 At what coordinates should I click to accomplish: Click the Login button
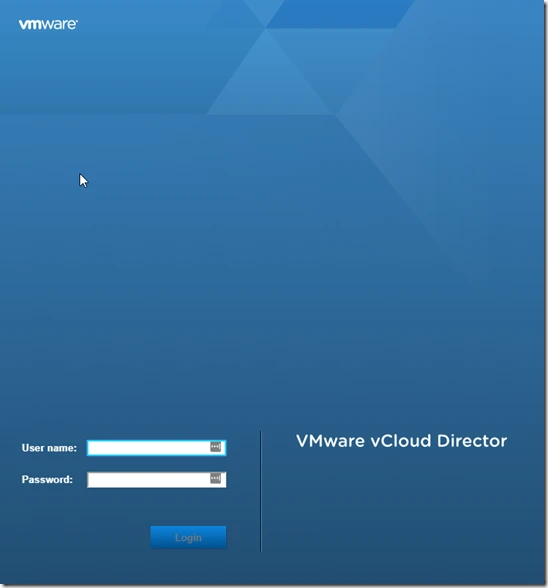click(188, 537)
